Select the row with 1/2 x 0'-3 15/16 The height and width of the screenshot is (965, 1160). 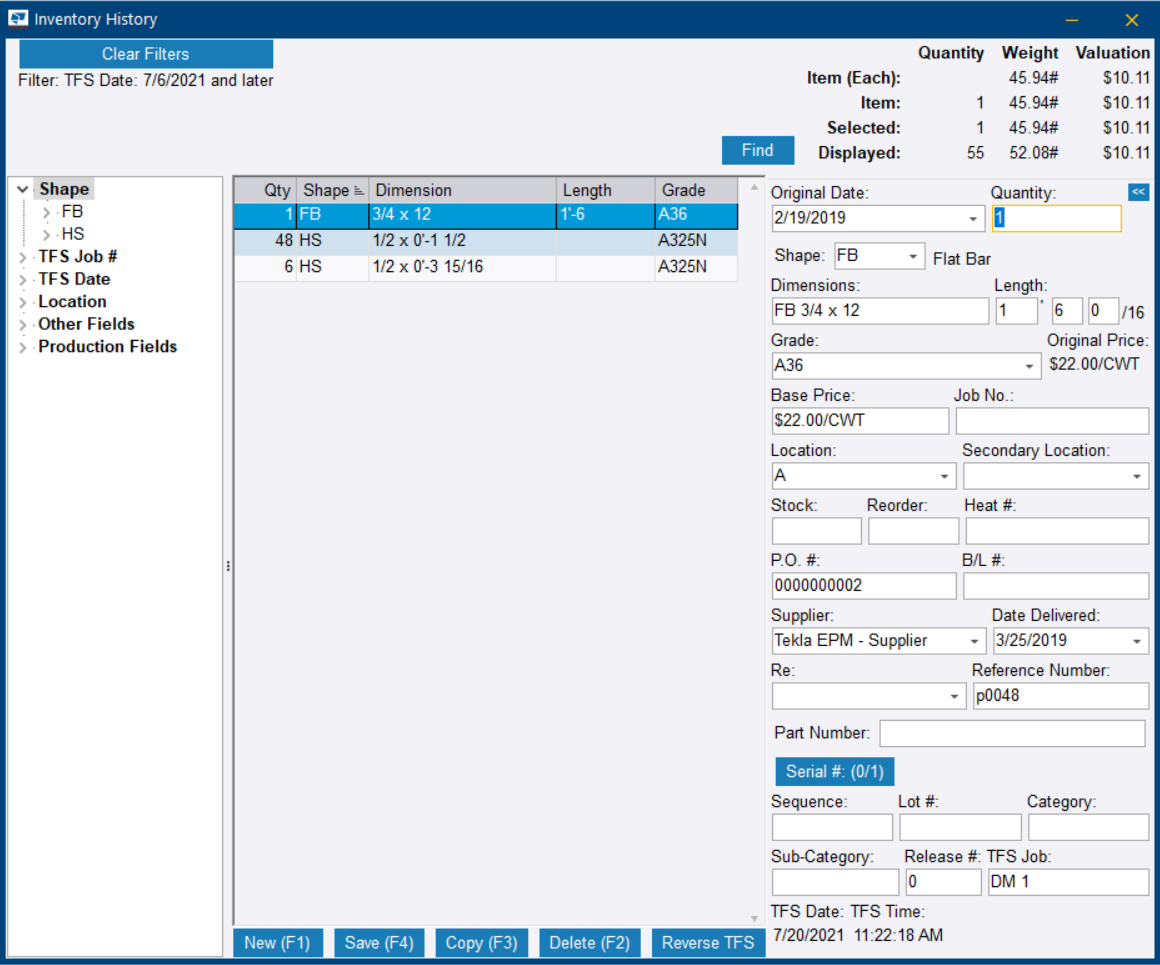tap(486, 267)
